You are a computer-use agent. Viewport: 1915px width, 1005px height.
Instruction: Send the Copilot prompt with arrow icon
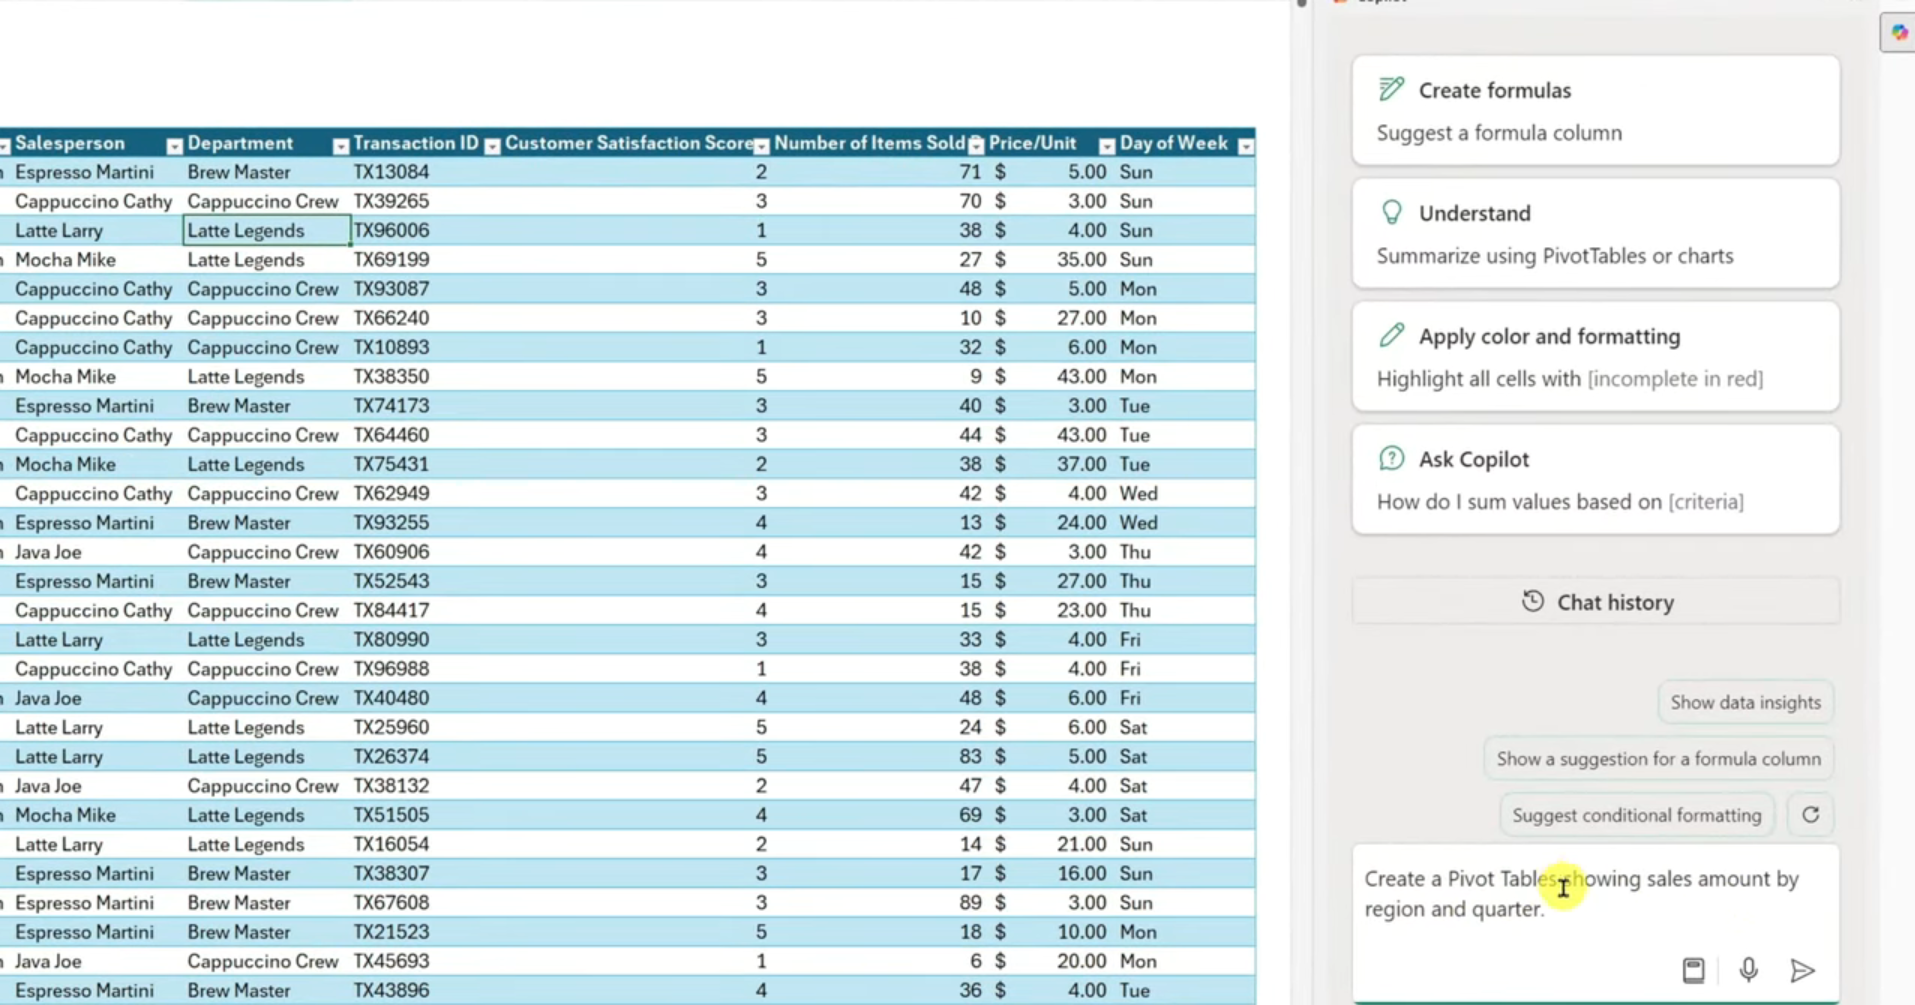1802,970
